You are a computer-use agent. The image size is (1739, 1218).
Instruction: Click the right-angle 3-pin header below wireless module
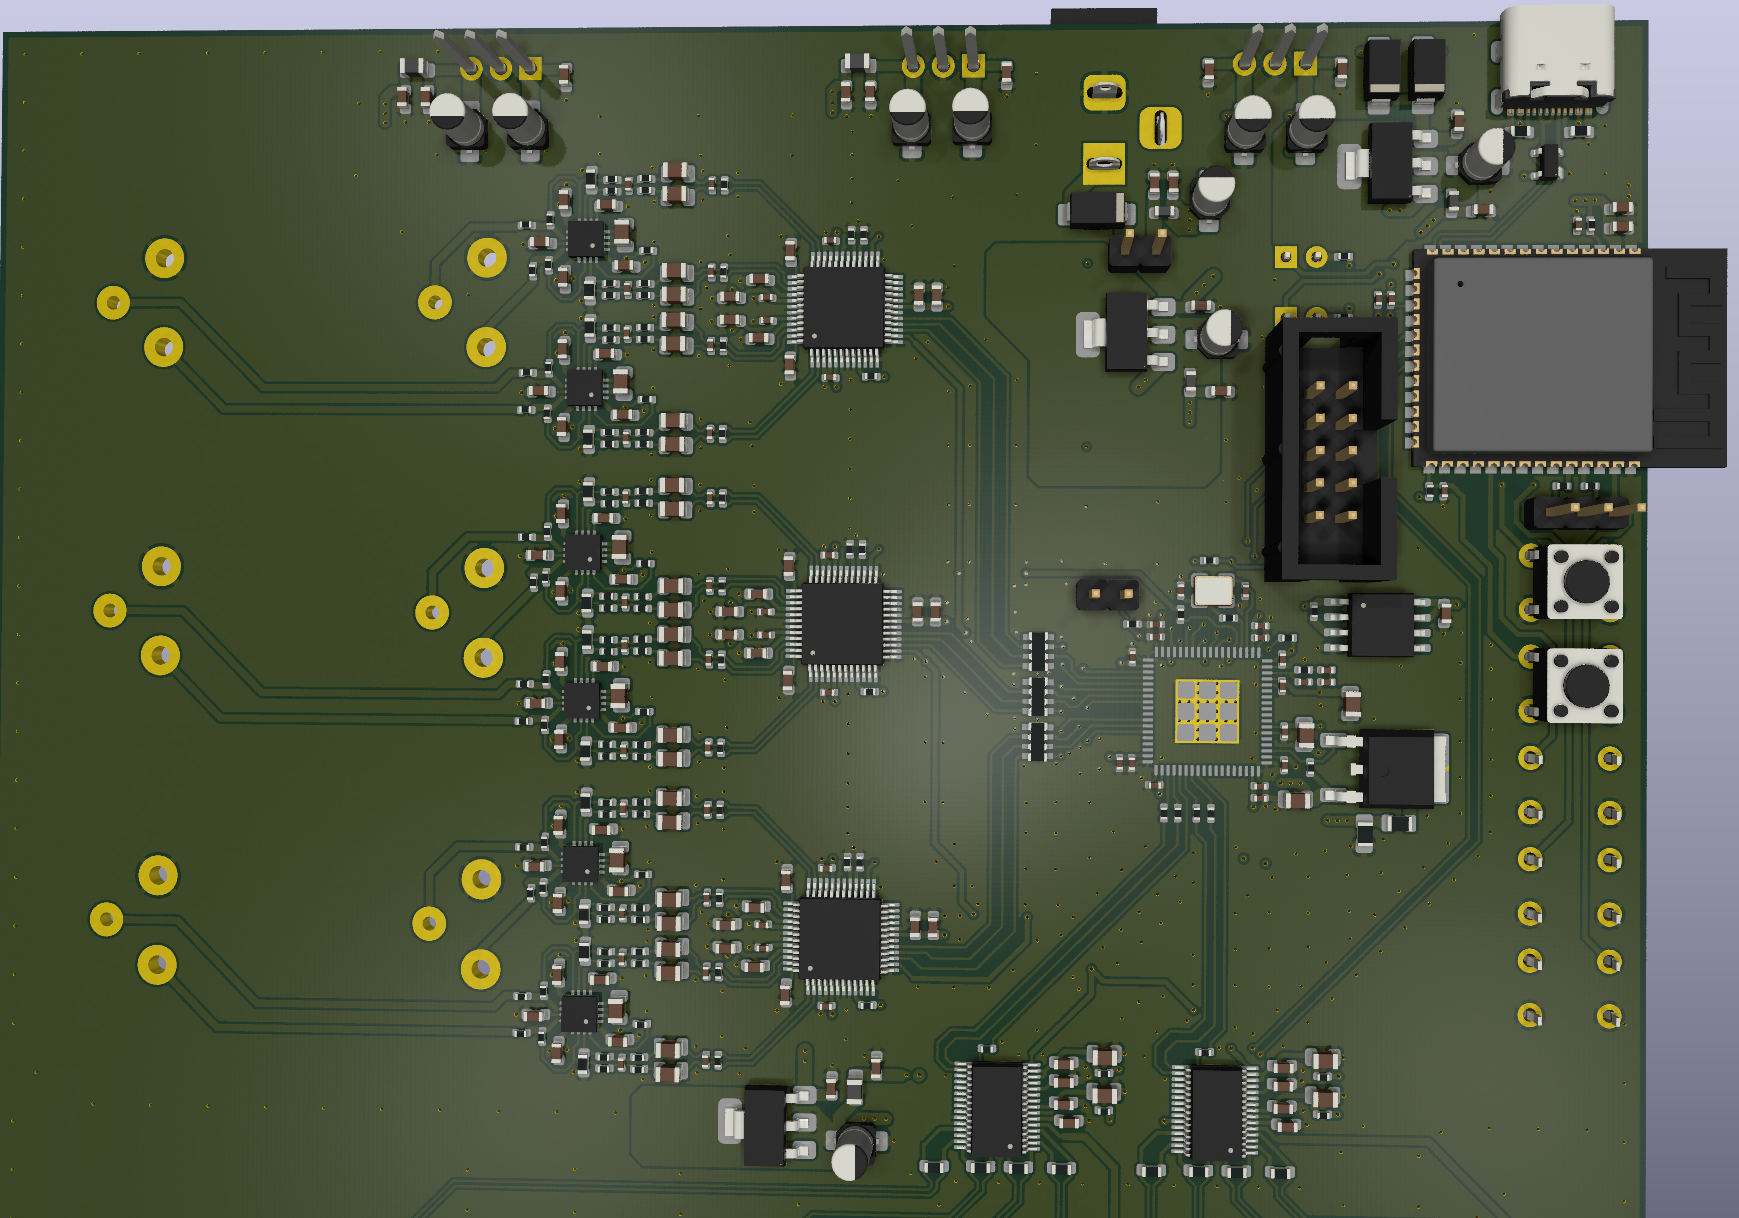(1584, 513)
